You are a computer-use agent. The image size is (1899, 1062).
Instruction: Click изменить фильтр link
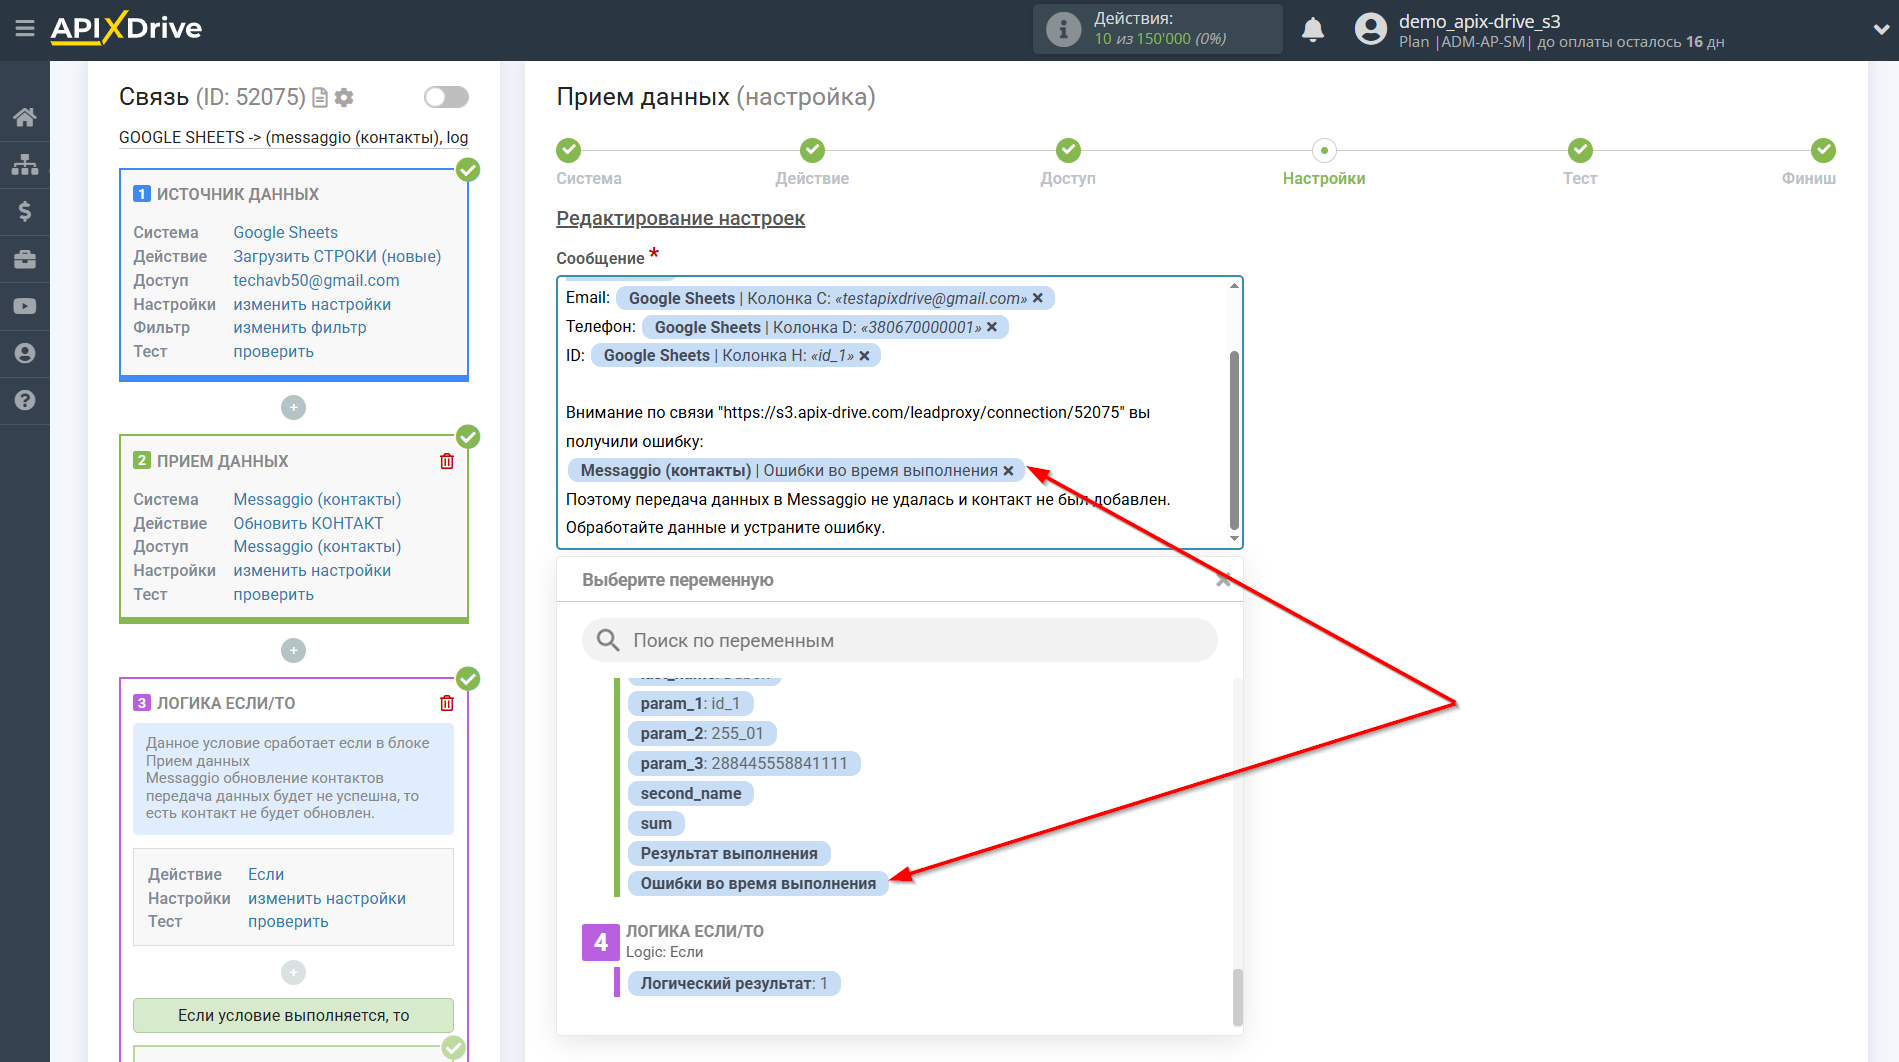(x=299, y=327)
